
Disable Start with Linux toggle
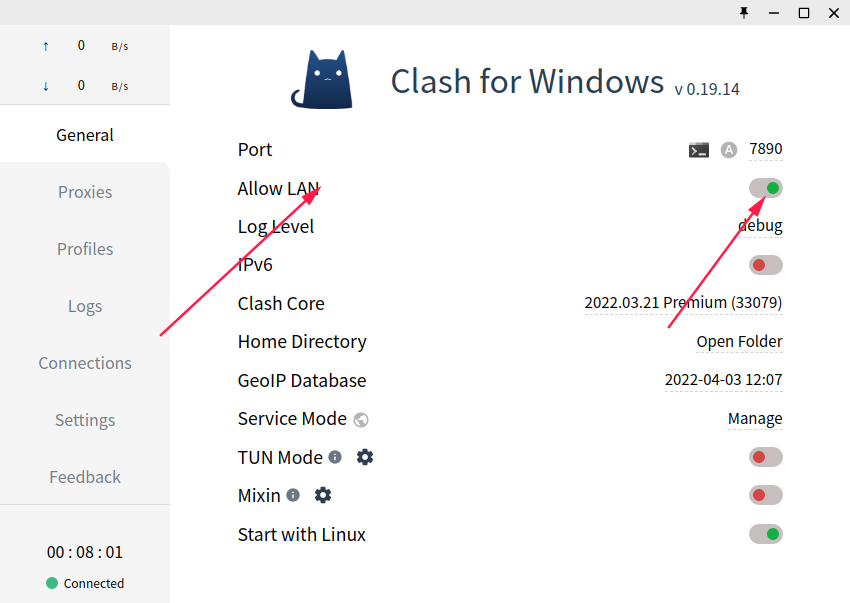765,534
